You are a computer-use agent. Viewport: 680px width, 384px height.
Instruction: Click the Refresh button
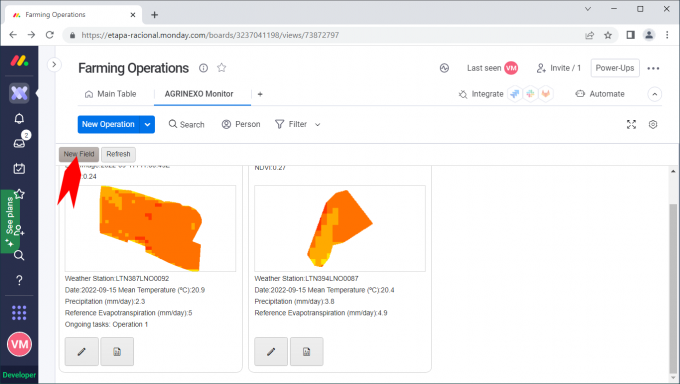[x=118, y=154]
